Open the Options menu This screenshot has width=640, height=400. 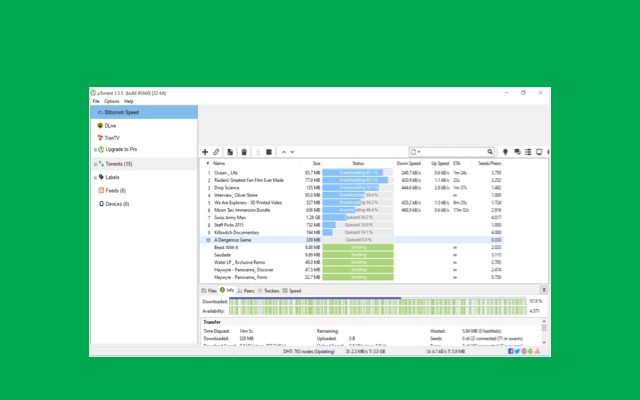pos(111,101)
